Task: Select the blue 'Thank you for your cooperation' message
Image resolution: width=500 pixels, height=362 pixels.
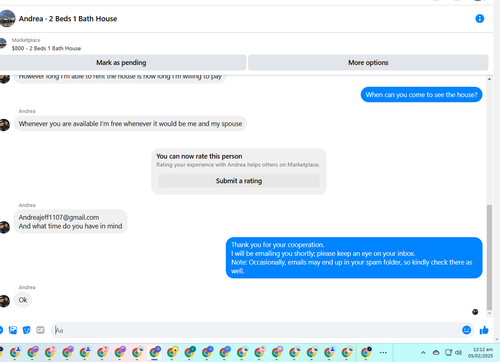Action: click(x=354, y=258)
